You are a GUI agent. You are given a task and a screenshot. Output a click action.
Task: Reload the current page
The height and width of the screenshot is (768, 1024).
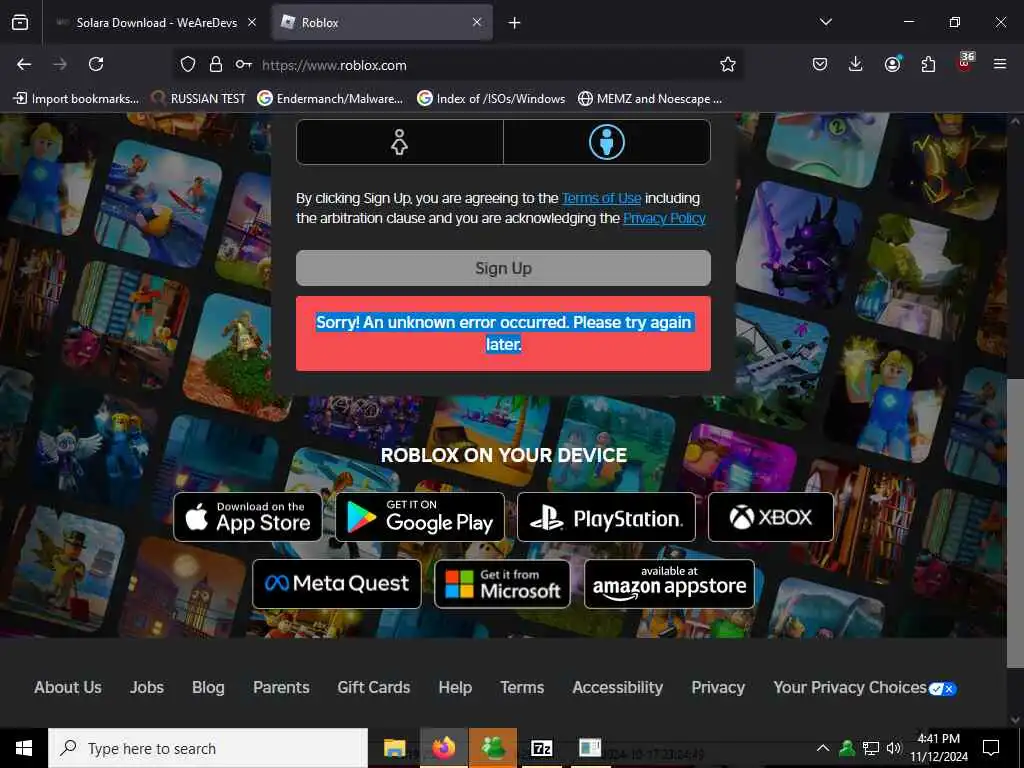pos(96,64)
